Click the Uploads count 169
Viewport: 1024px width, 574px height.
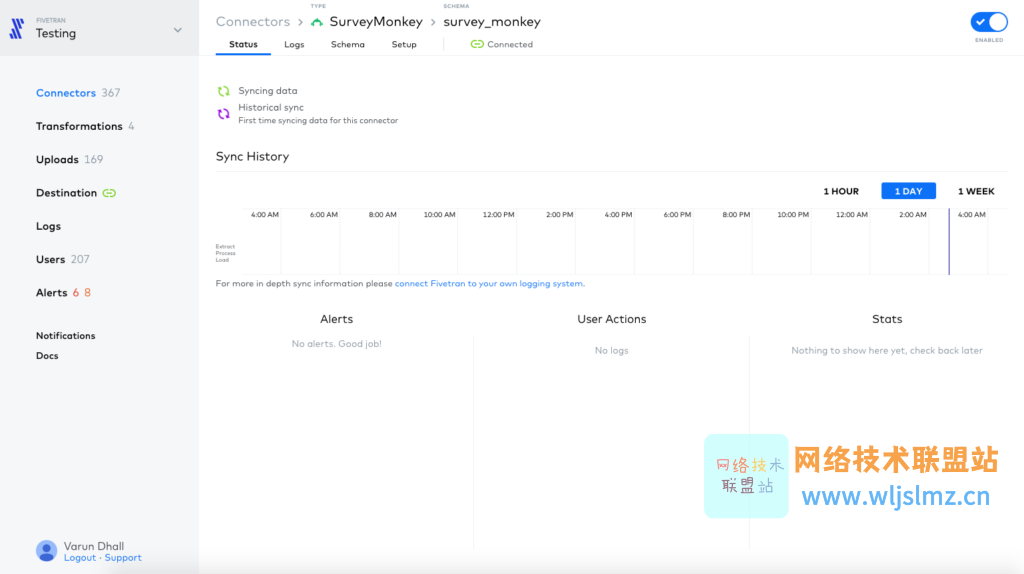[93, 159]
